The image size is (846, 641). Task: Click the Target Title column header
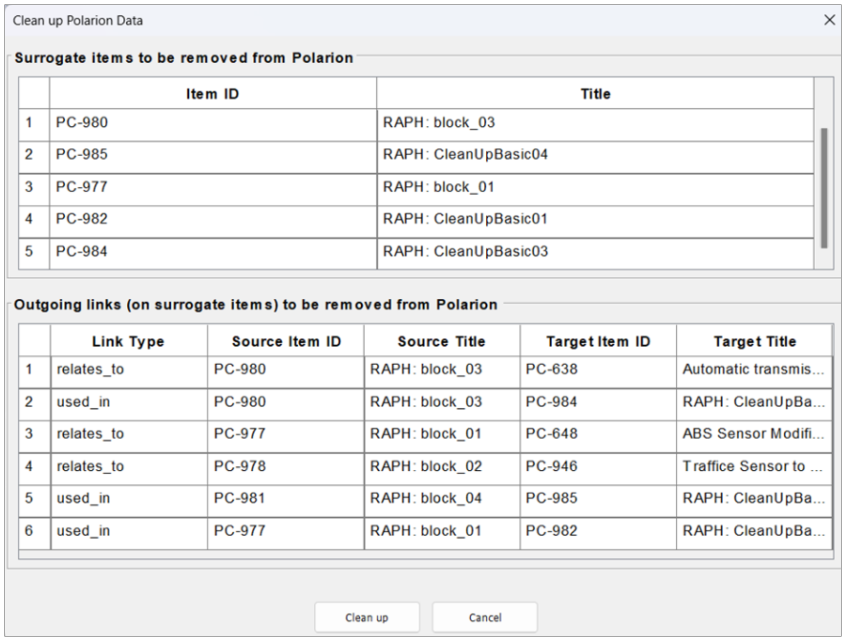point(755,341)
